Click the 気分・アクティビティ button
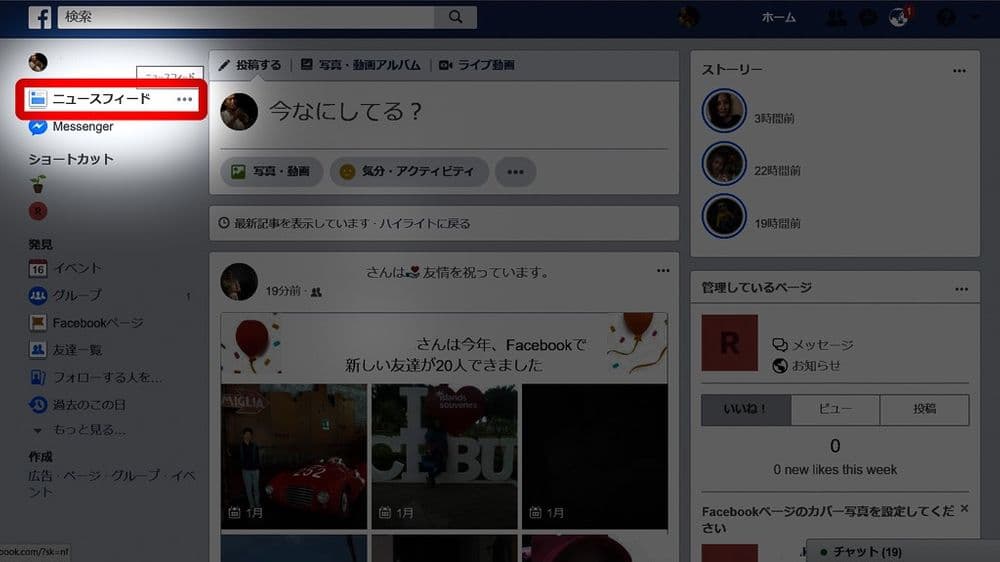The image size is (1000, 562). (x=408, y=171)
